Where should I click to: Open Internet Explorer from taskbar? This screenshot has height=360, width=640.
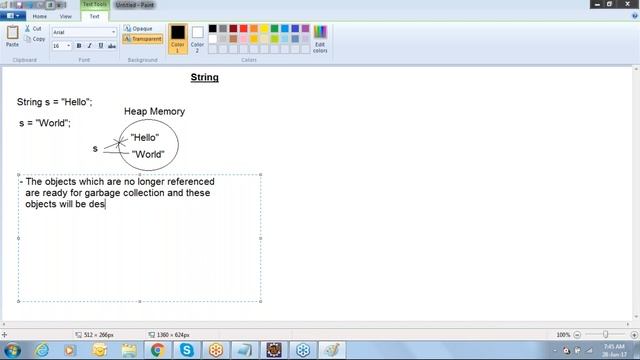(x=42, y=350)
